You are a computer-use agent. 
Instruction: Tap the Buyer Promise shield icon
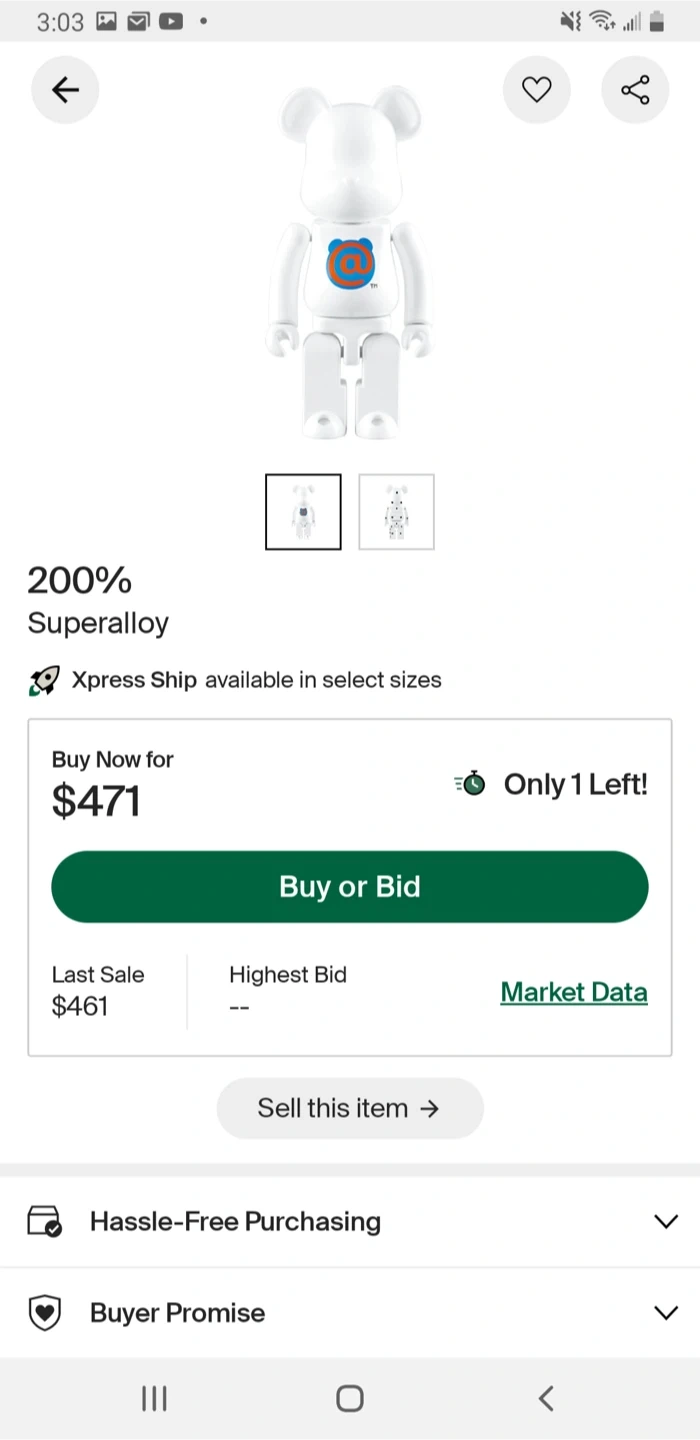click(x=45, y=1313)
